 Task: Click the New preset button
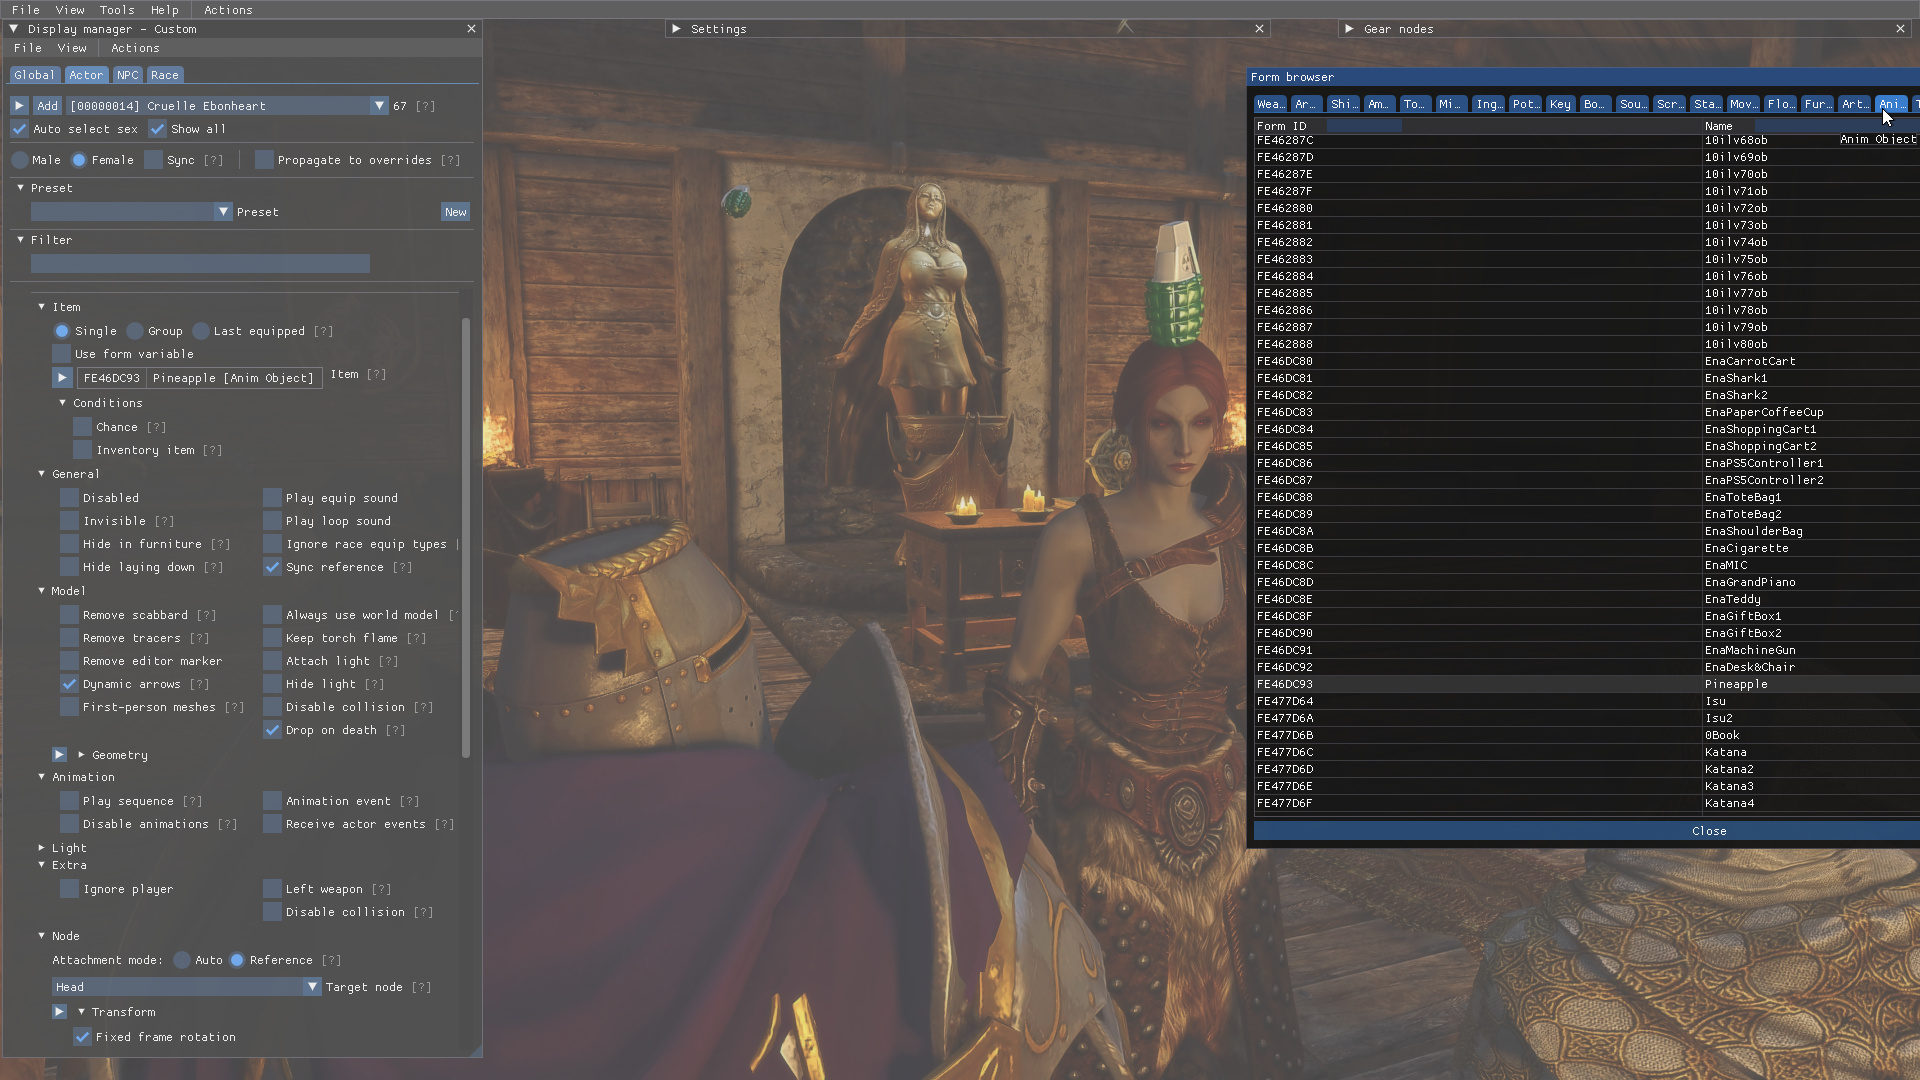(x=456, y=212)
